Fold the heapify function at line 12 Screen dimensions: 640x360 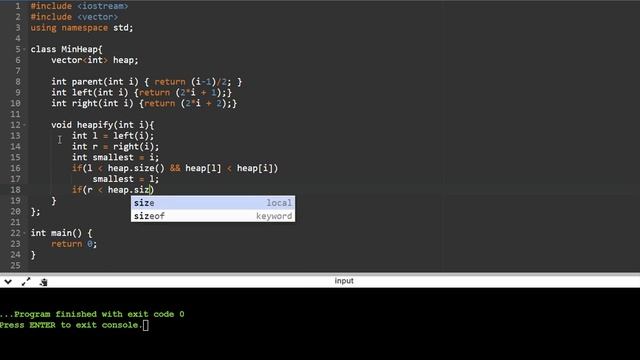[24, 125]
